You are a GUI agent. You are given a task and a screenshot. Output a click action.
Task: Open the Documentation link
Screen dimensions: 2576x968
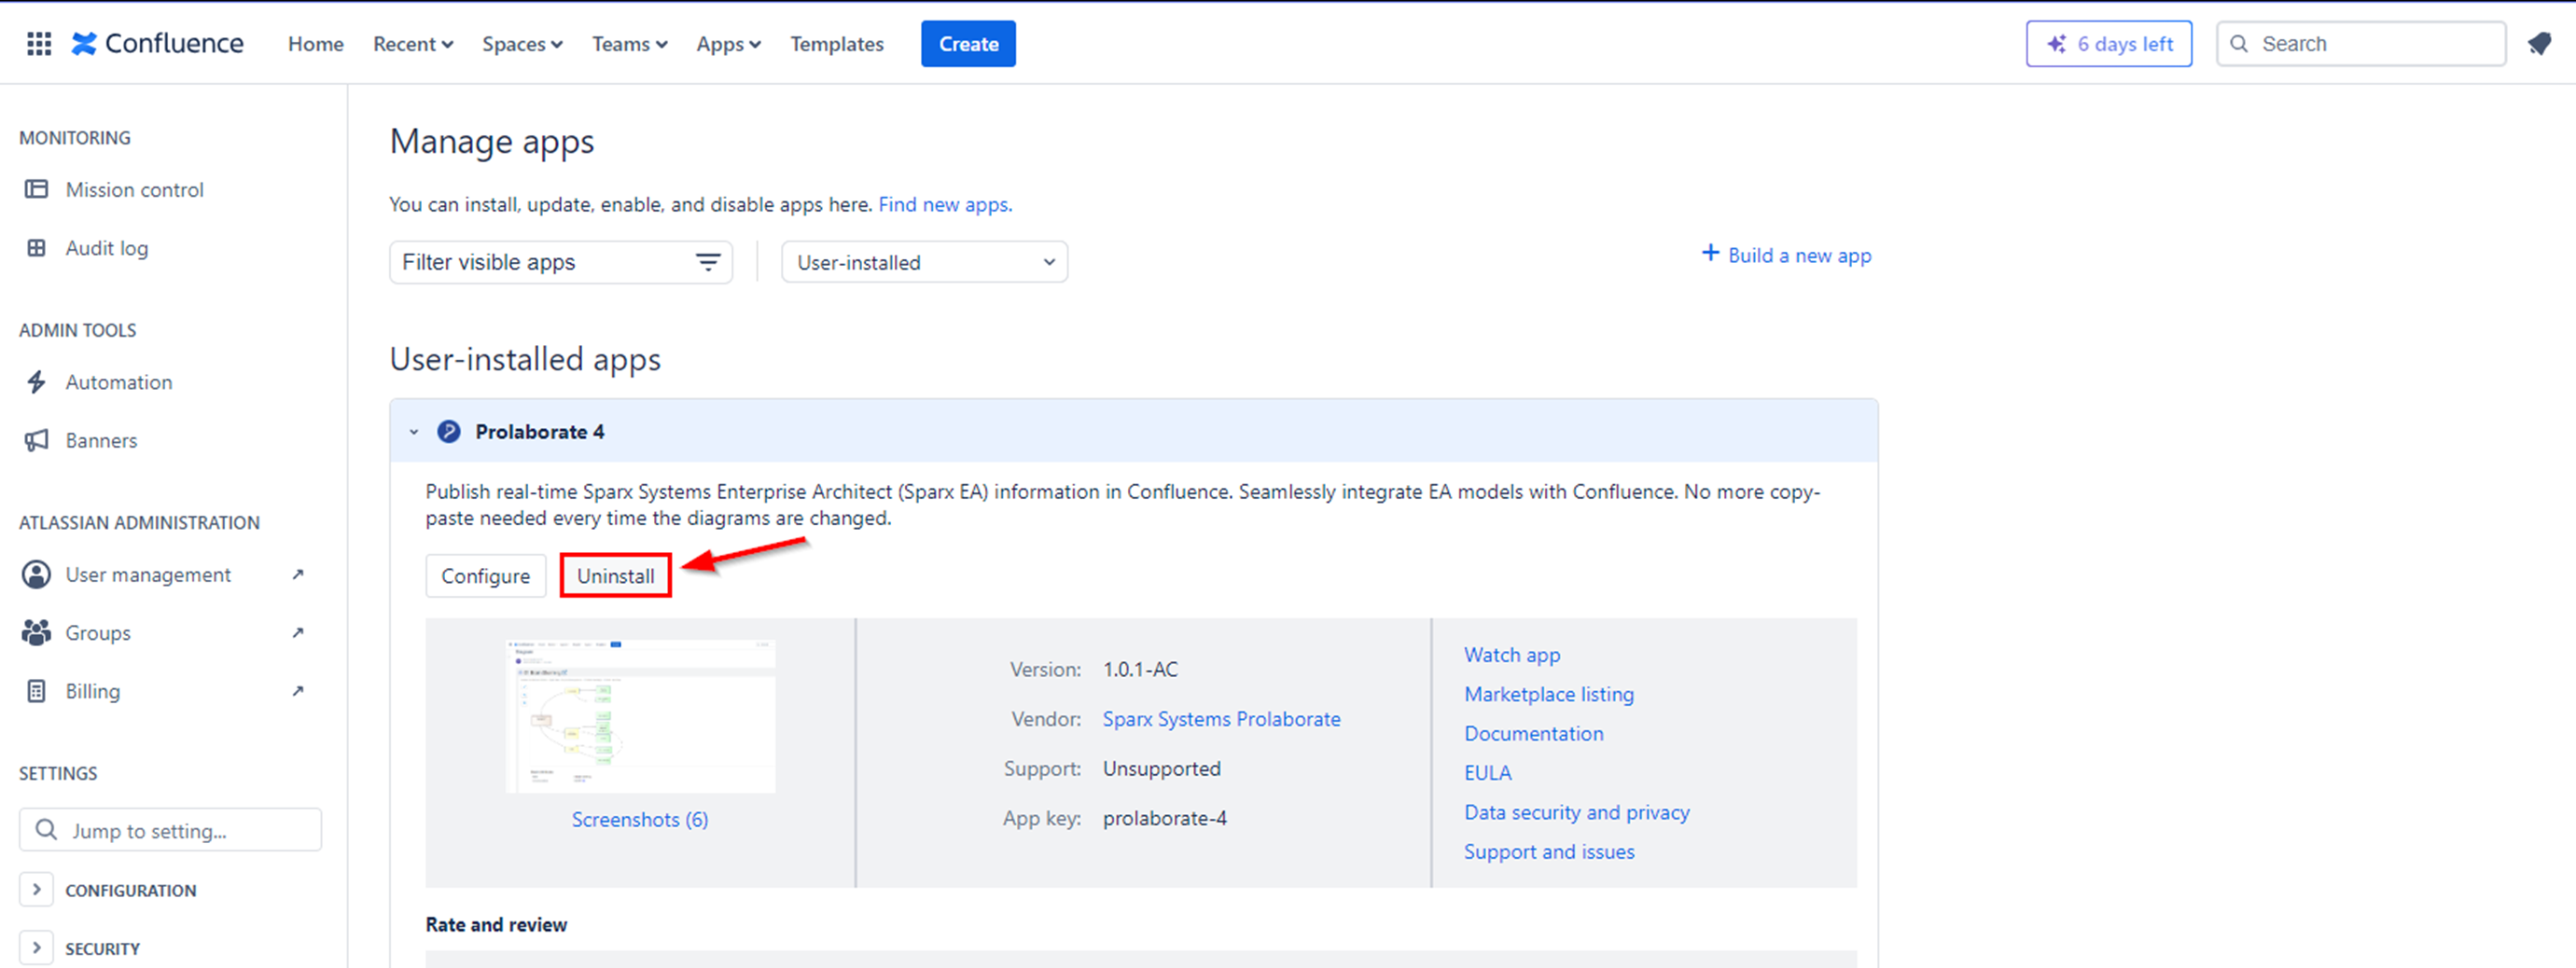pyautogui.click(x=1534, y=733)
